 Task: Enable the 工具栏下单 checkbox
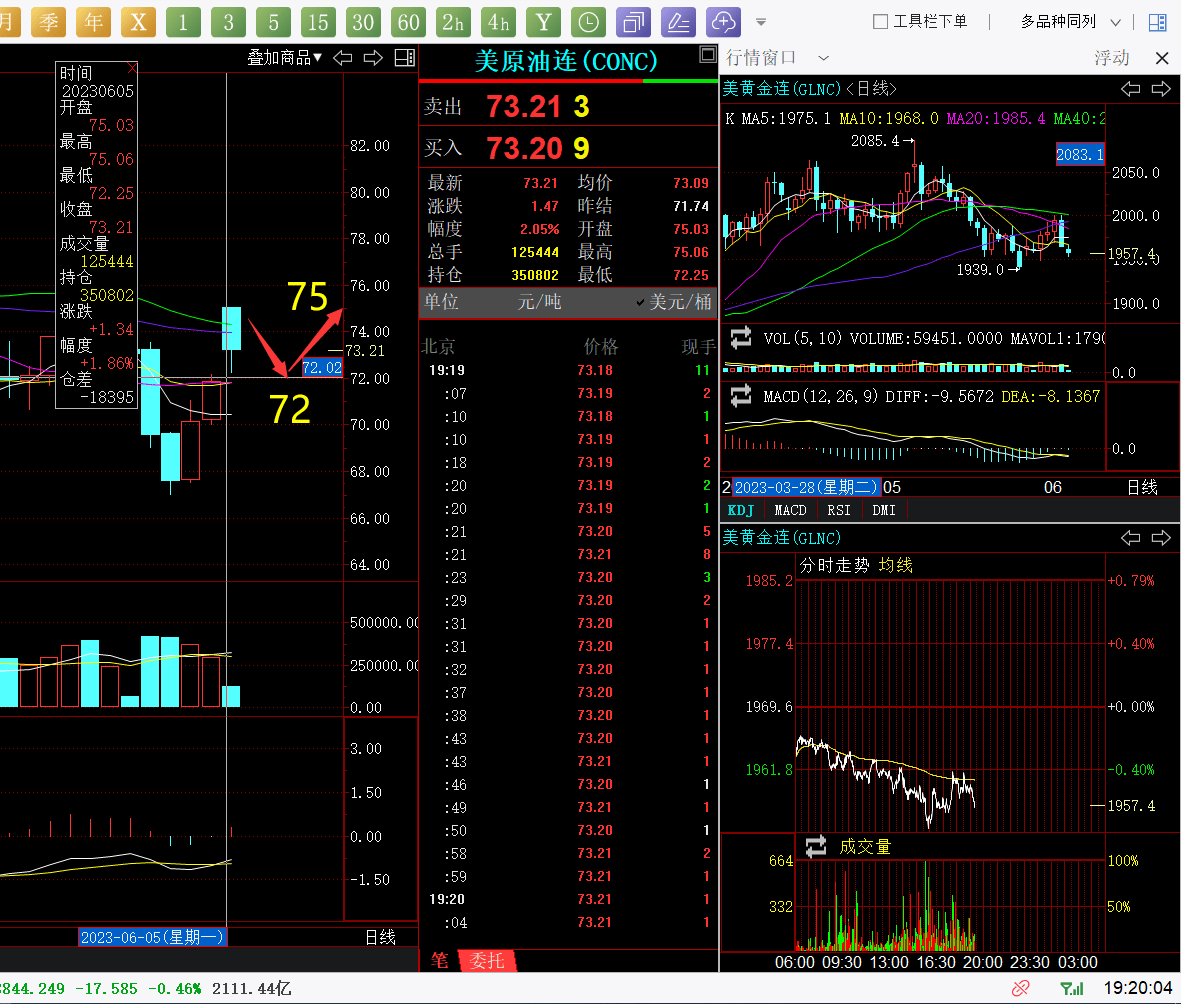click(x=881, y=22)
